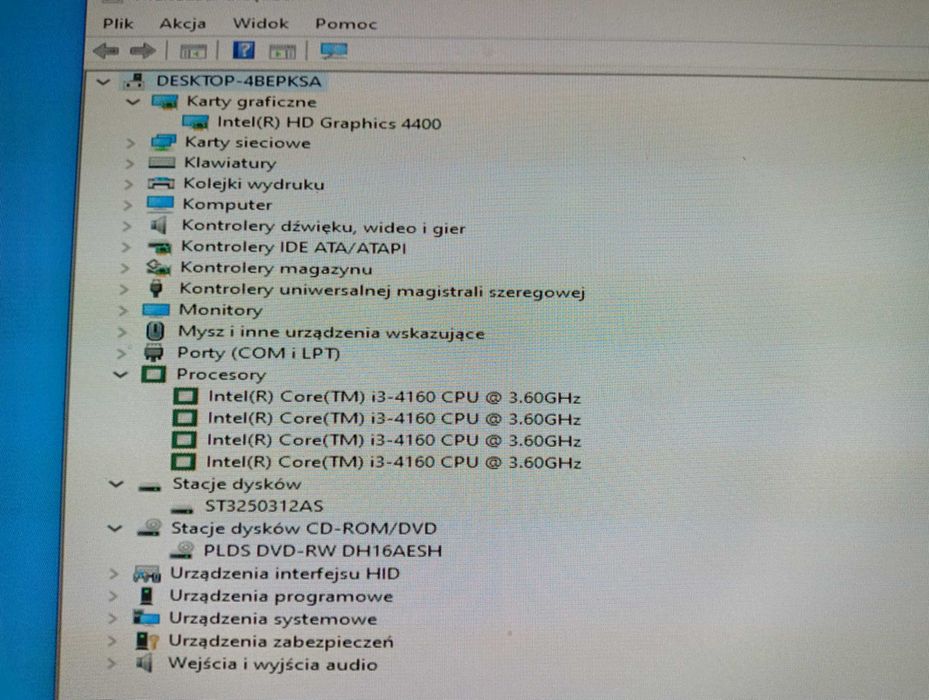
Task: Click the Karty sieciowe network icon
Action: coord(163,142)
